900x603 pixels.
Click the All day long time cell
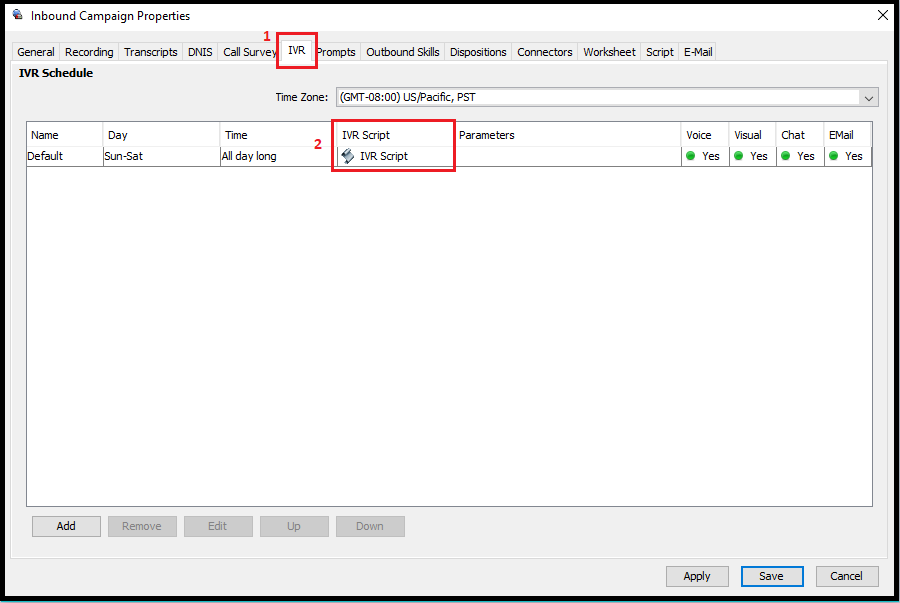[x=277, y=156]
